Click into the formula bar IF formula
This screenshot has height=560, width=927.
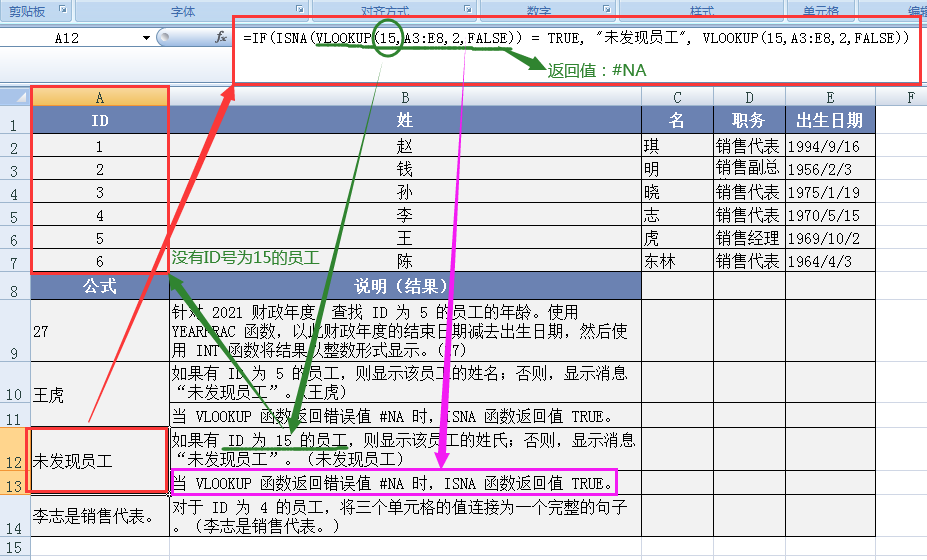click(576, 38)
